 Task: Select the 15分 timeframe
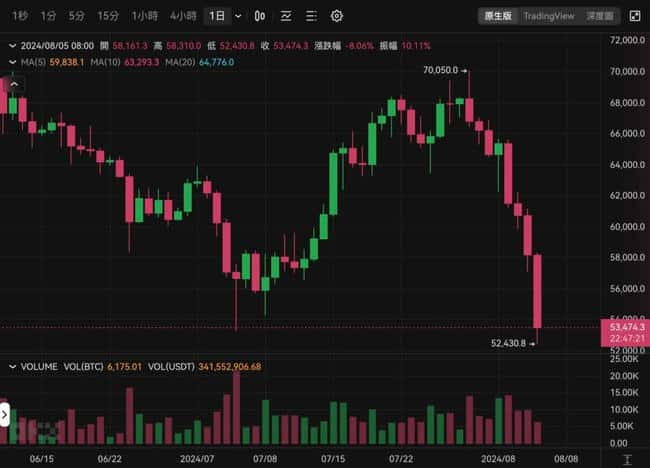(x=108, y=16)
